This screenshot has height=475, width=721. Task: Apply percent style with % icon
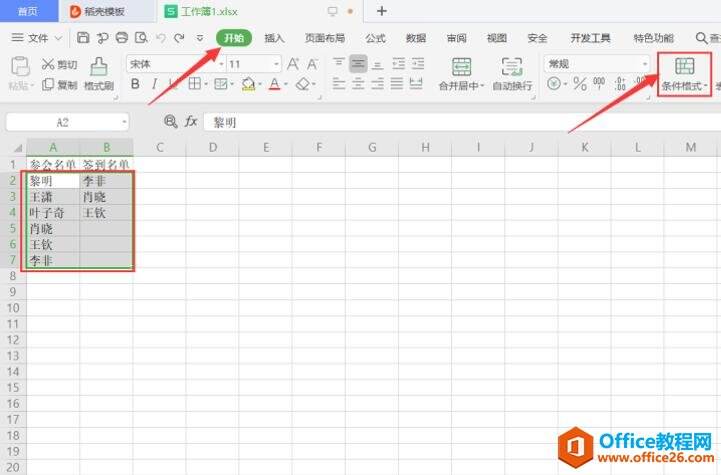[580, 85]
